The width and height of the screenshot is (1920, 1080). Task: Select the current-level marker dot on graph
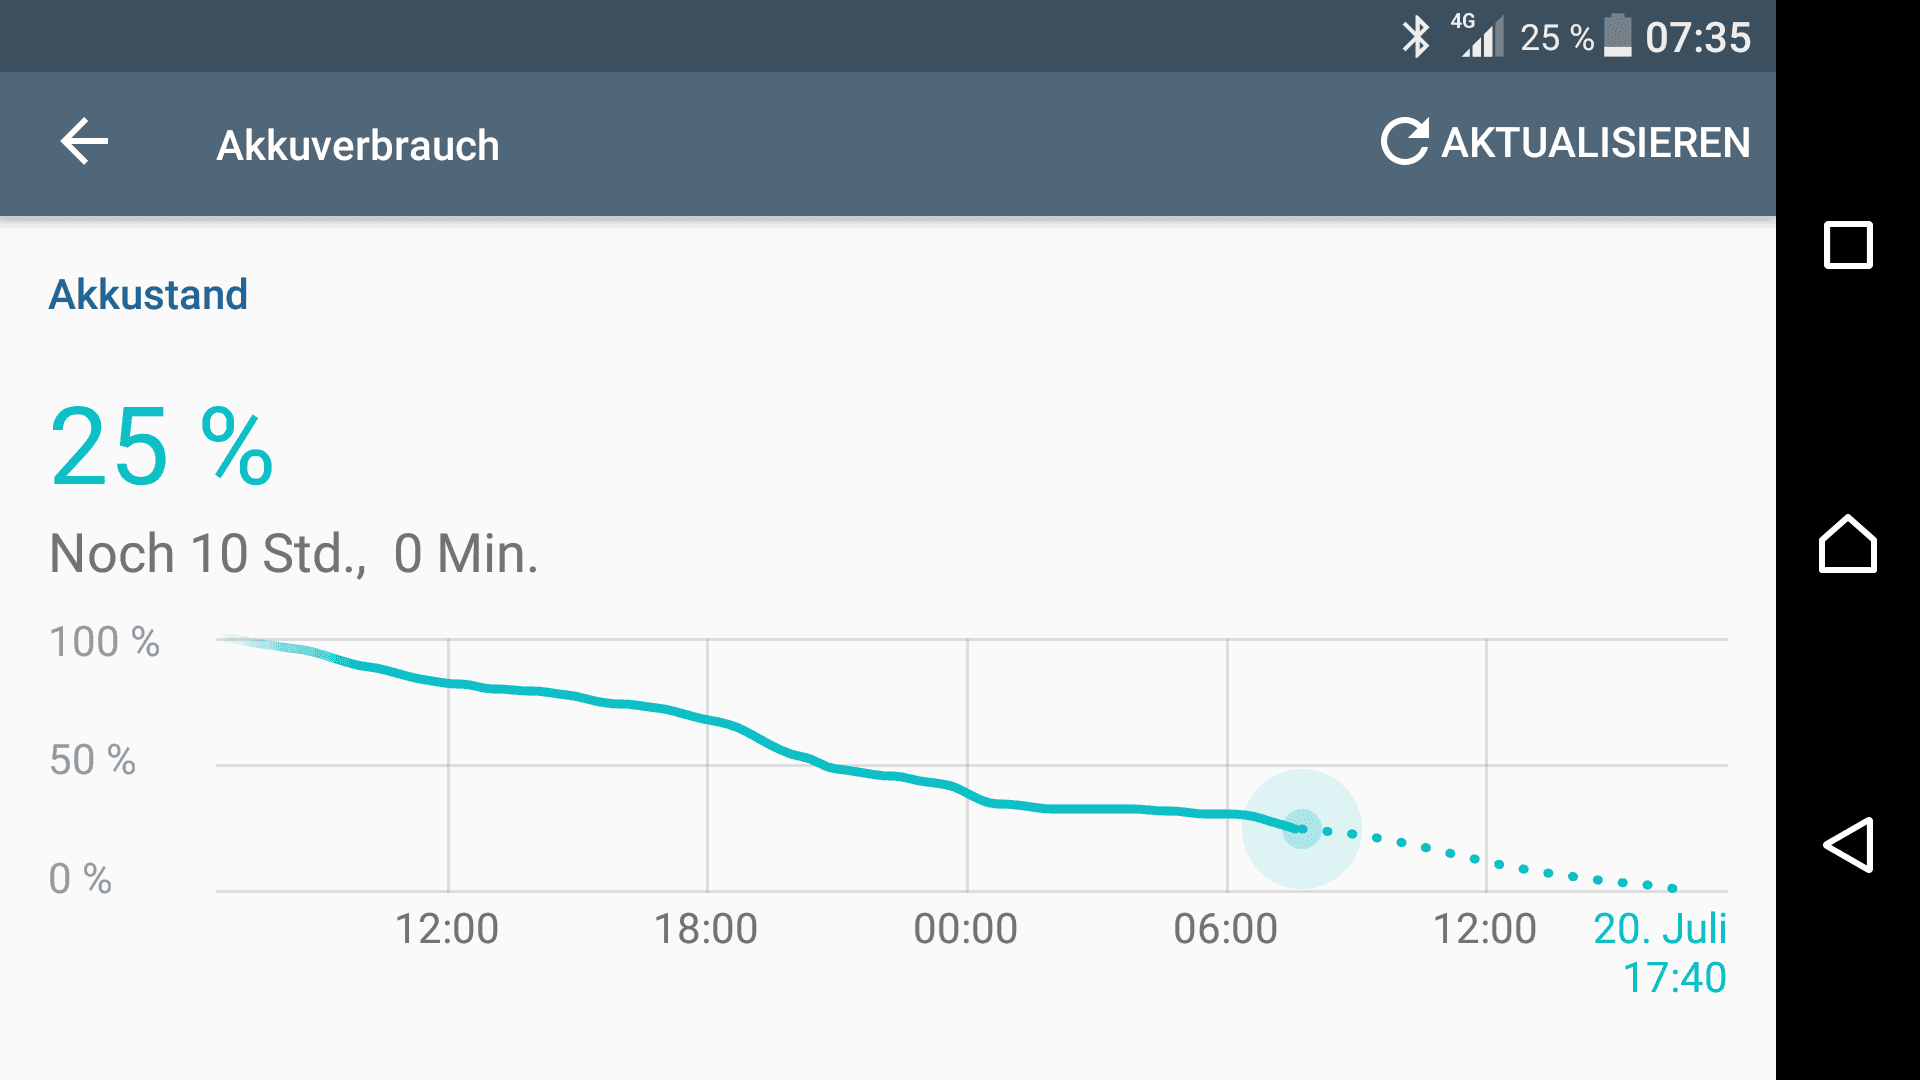coord(1301,829)
